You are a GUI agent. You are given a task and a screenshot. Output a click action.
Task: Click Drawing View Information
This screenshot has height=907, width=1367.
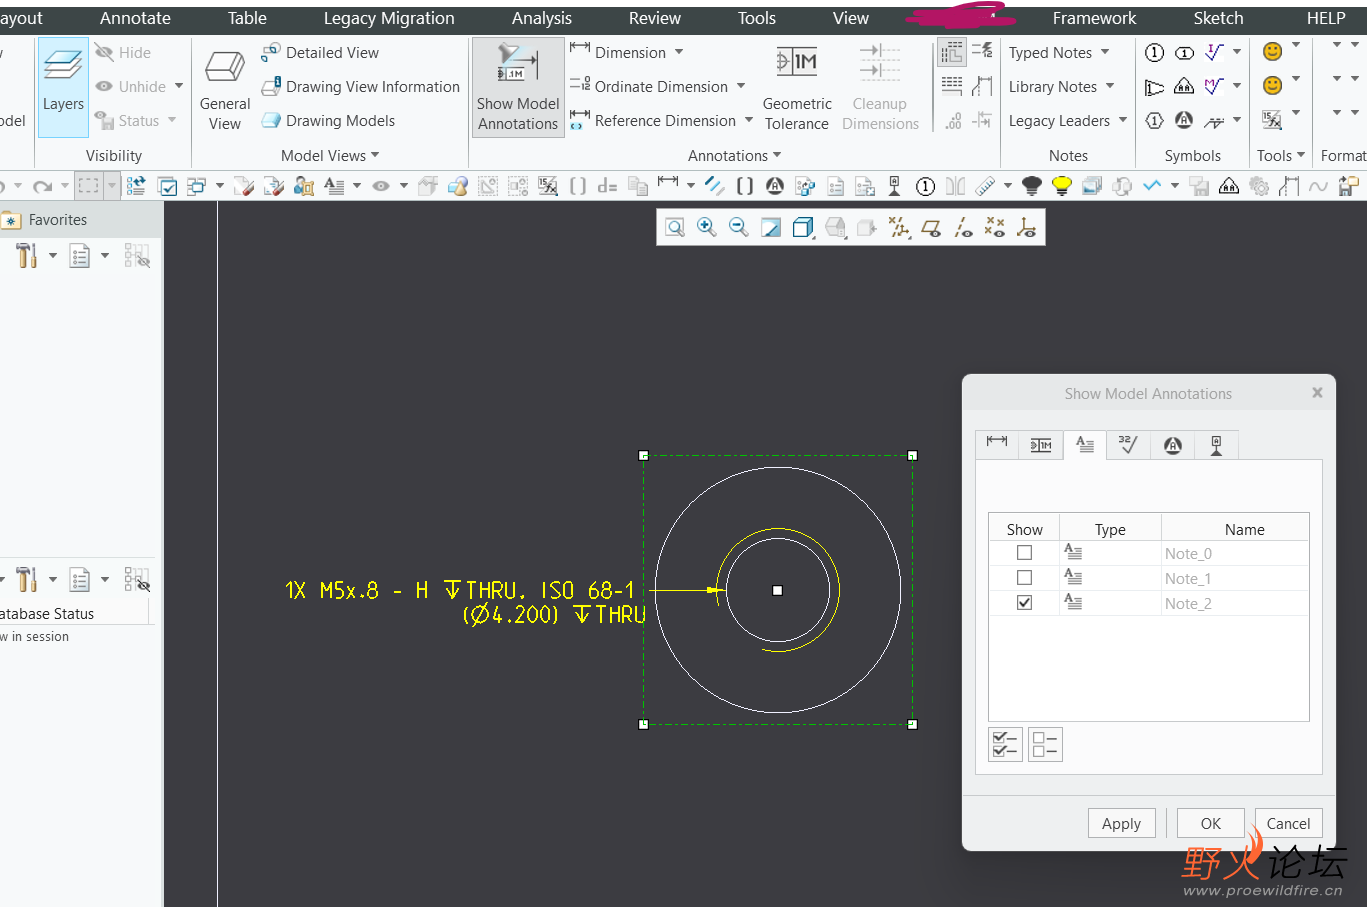coord(361,87)
